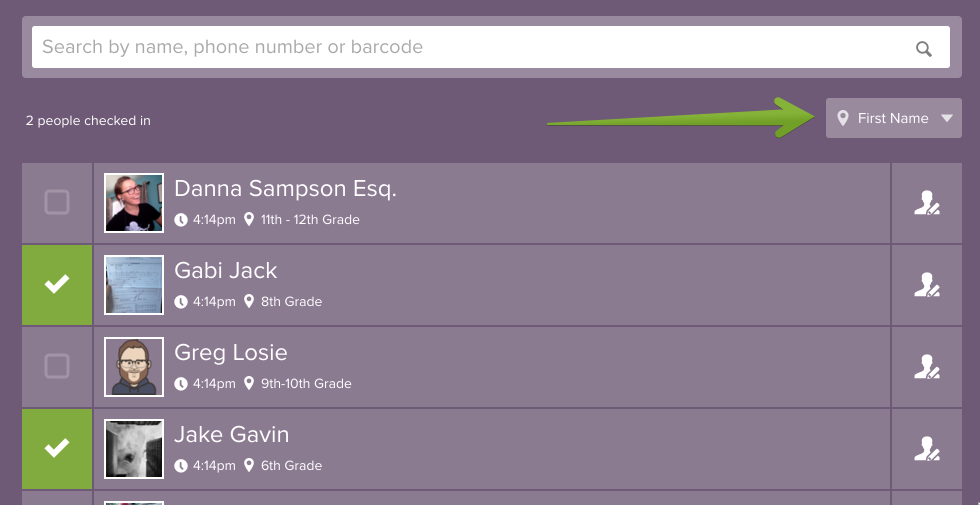Image resolution: width=980 pixels, height=505 pixels.
Task: Open edit person icon for Jake Gavin
Action: coord(927,449)
